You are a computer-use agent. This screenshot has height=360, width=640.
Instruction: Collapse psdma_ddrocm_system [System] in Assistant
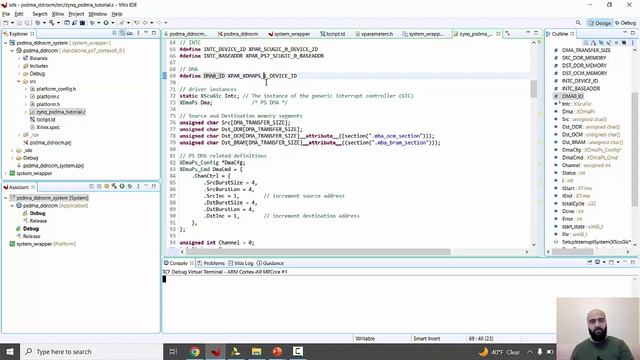click(x=6, y=198)
